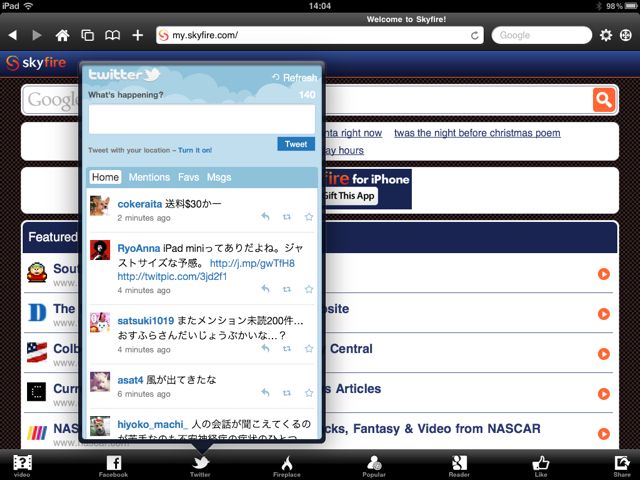The width and height of the screenshot is (640, 480).
Task: Reply to satsuki1019's tweet
Action: (x=265, y=348)
